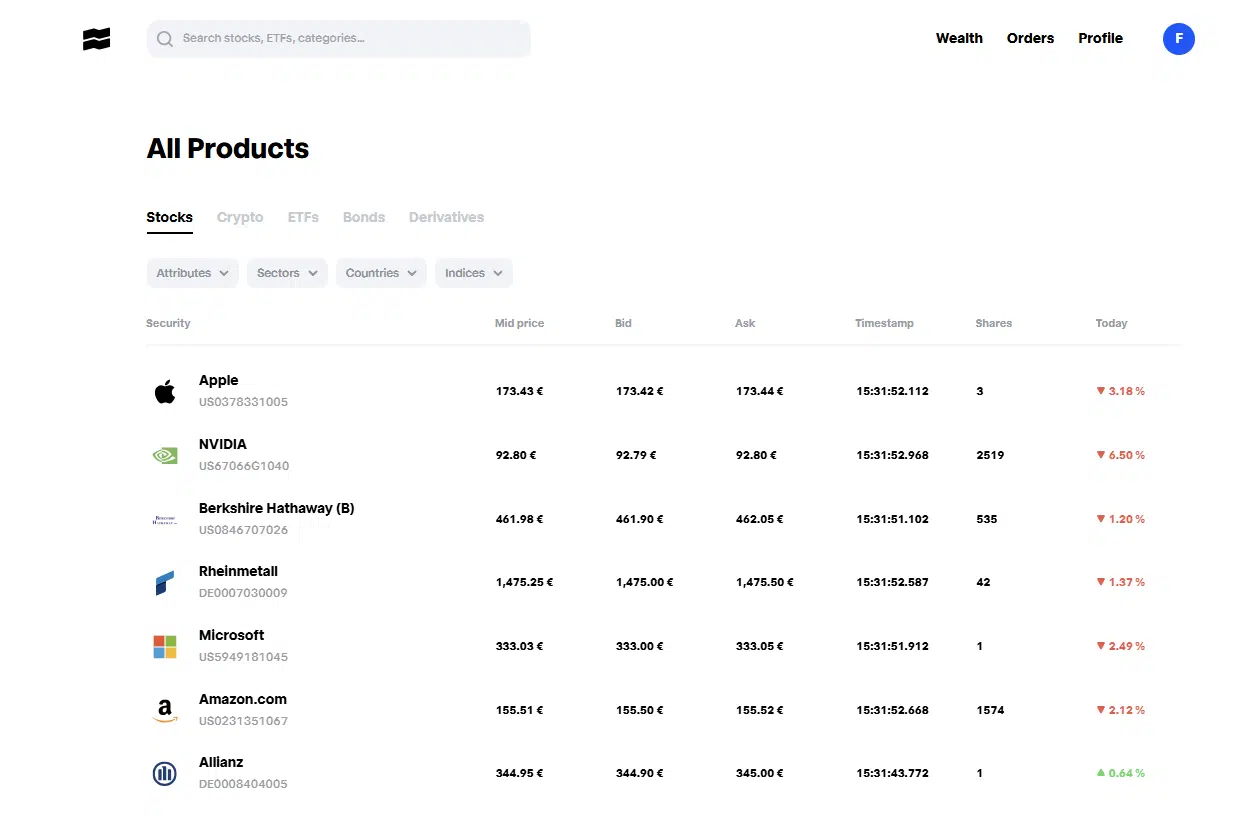The width and height of the screenshot is (1238, 819).
Task: Open the Microsoft stock name
Action: click(x=231, y=635)
